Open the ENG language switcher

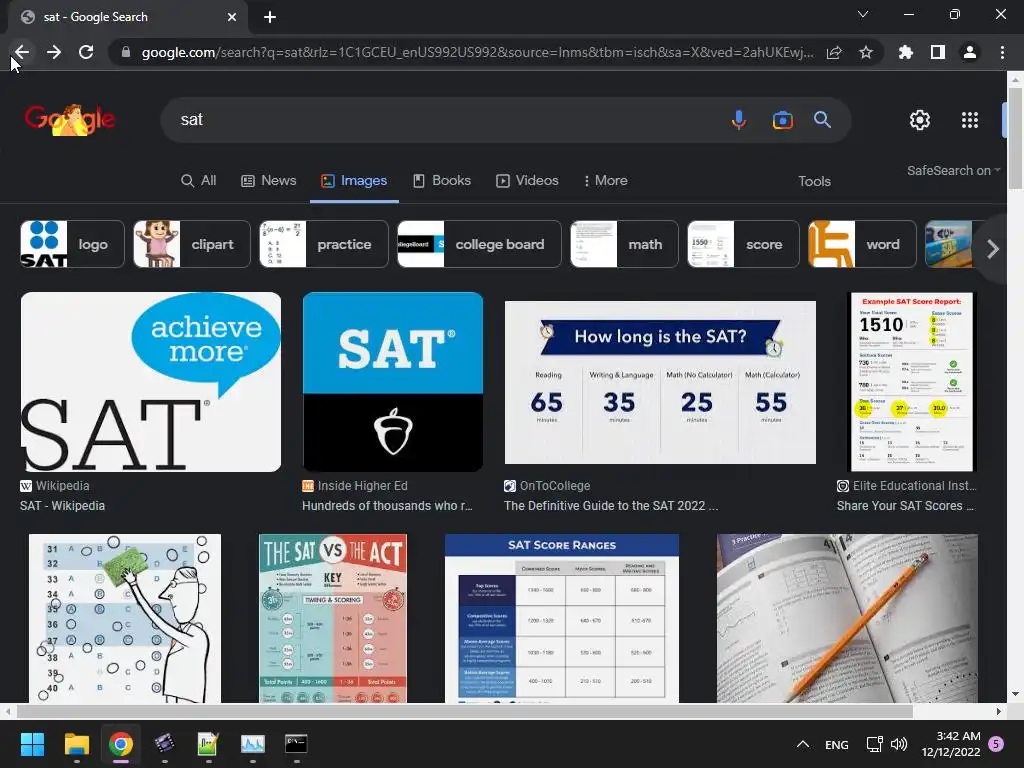click(837, 744)
